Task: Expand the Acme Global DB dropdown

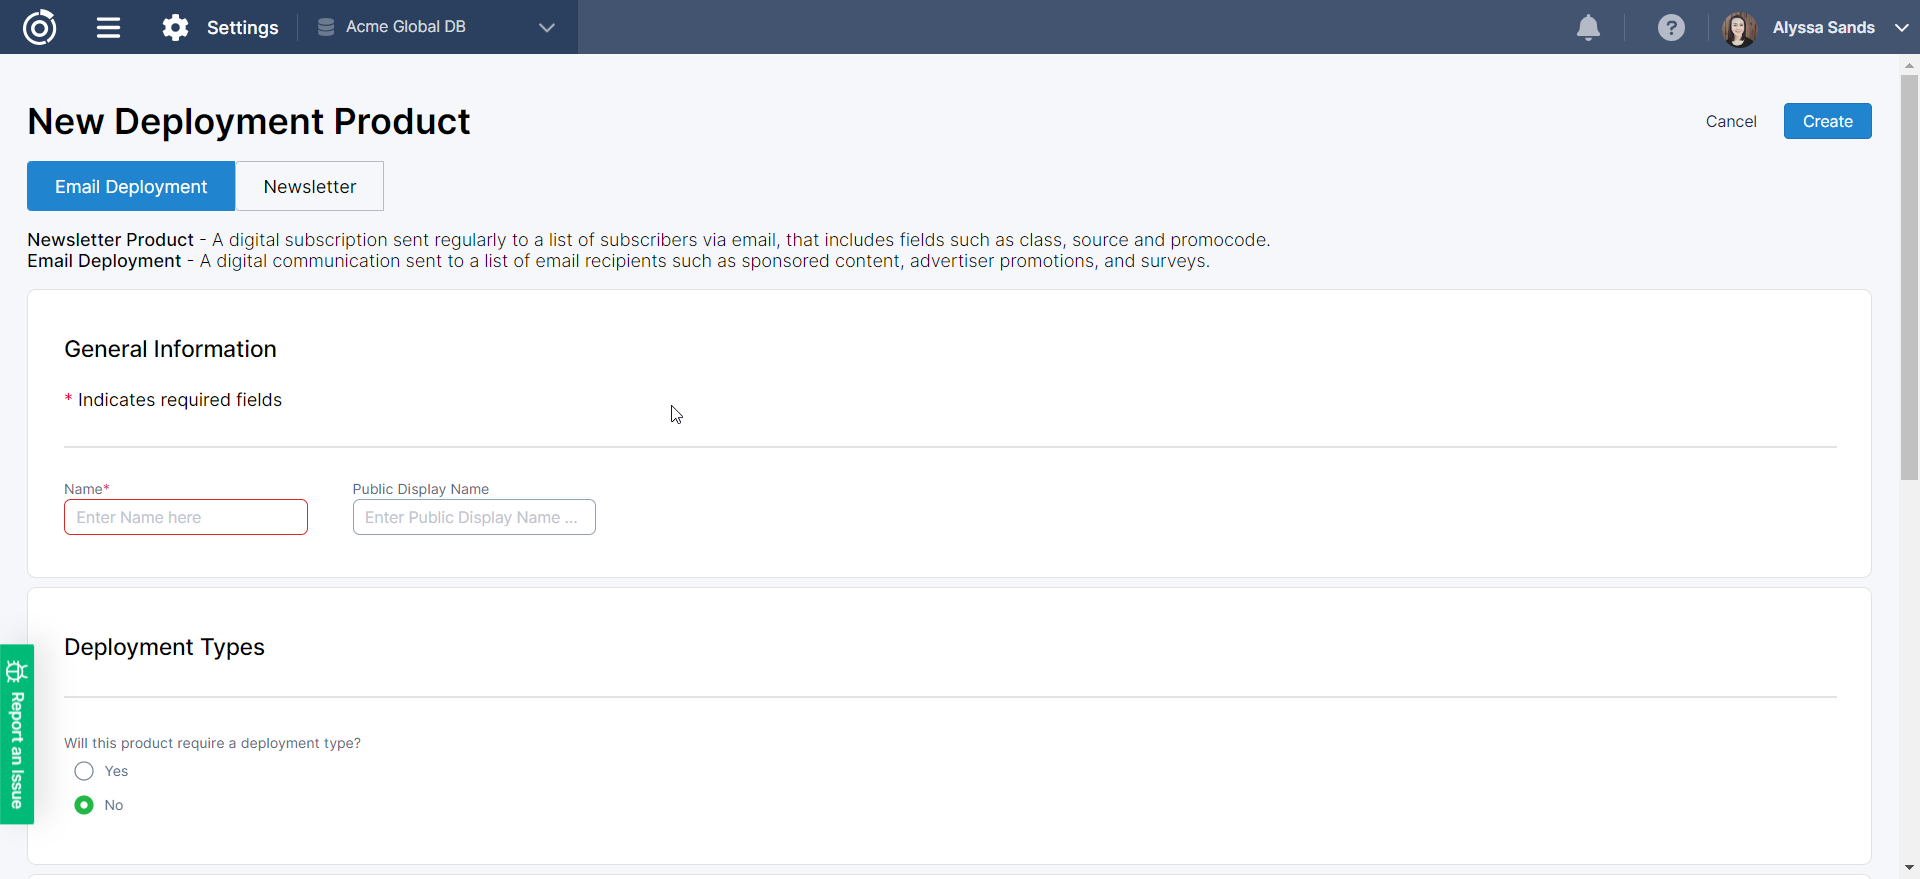Action: (546, 27)
